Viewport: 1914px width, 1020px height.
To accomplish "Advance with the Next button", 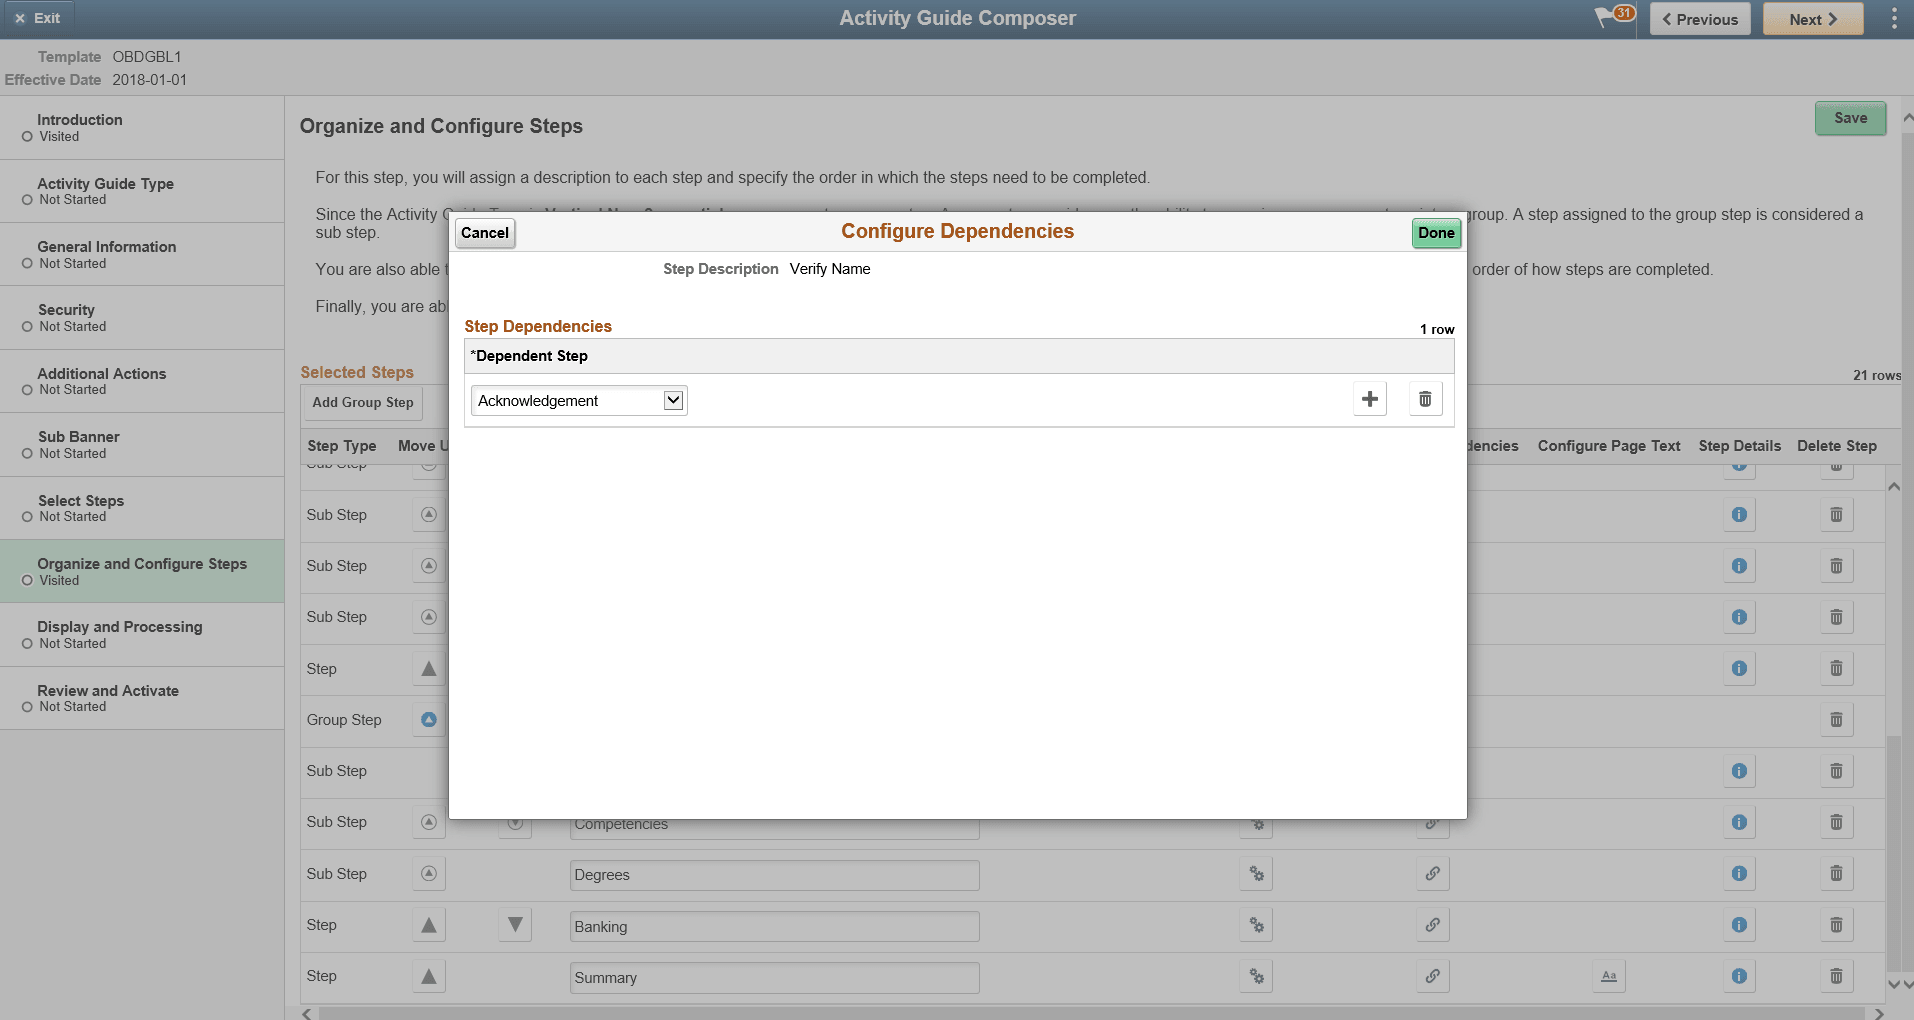I will (x=1811, y=18).
